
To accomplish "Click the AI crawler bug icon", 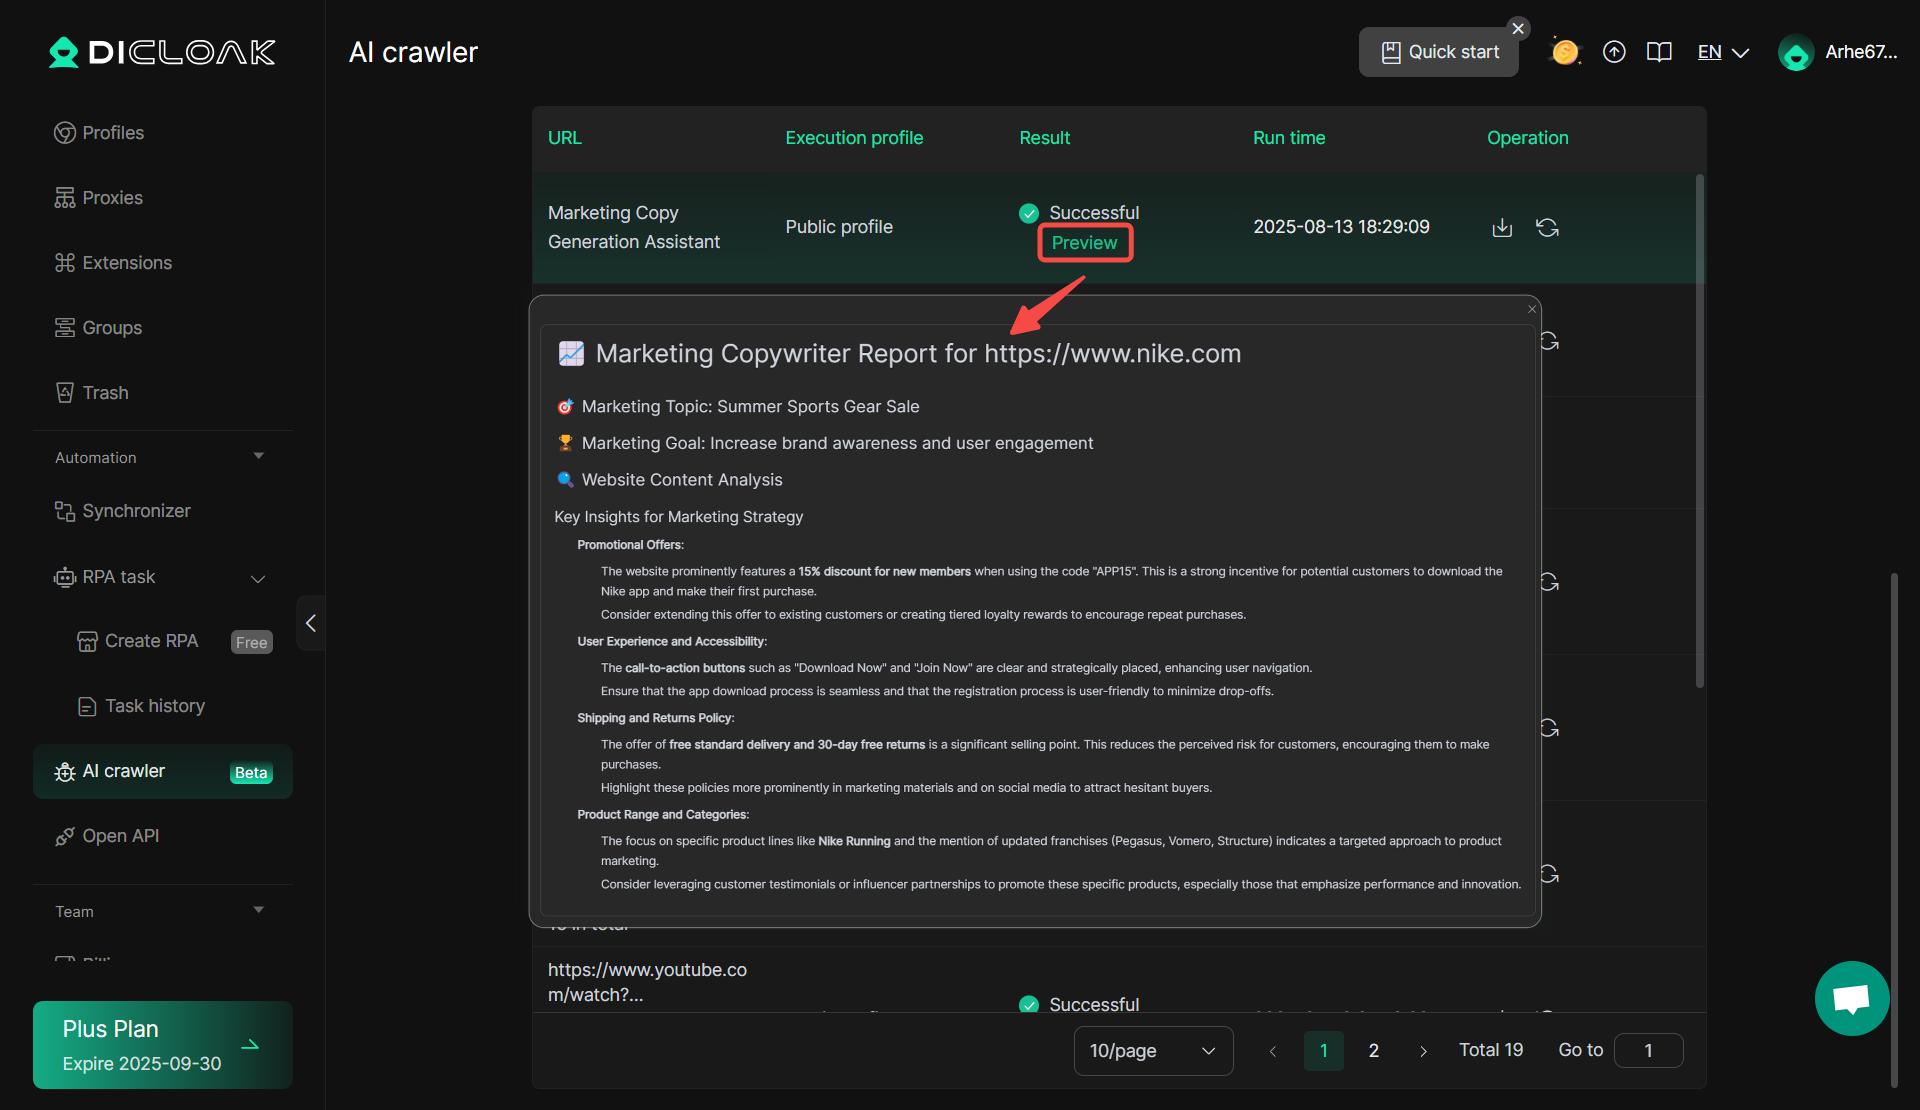I will tap(65, 772).
